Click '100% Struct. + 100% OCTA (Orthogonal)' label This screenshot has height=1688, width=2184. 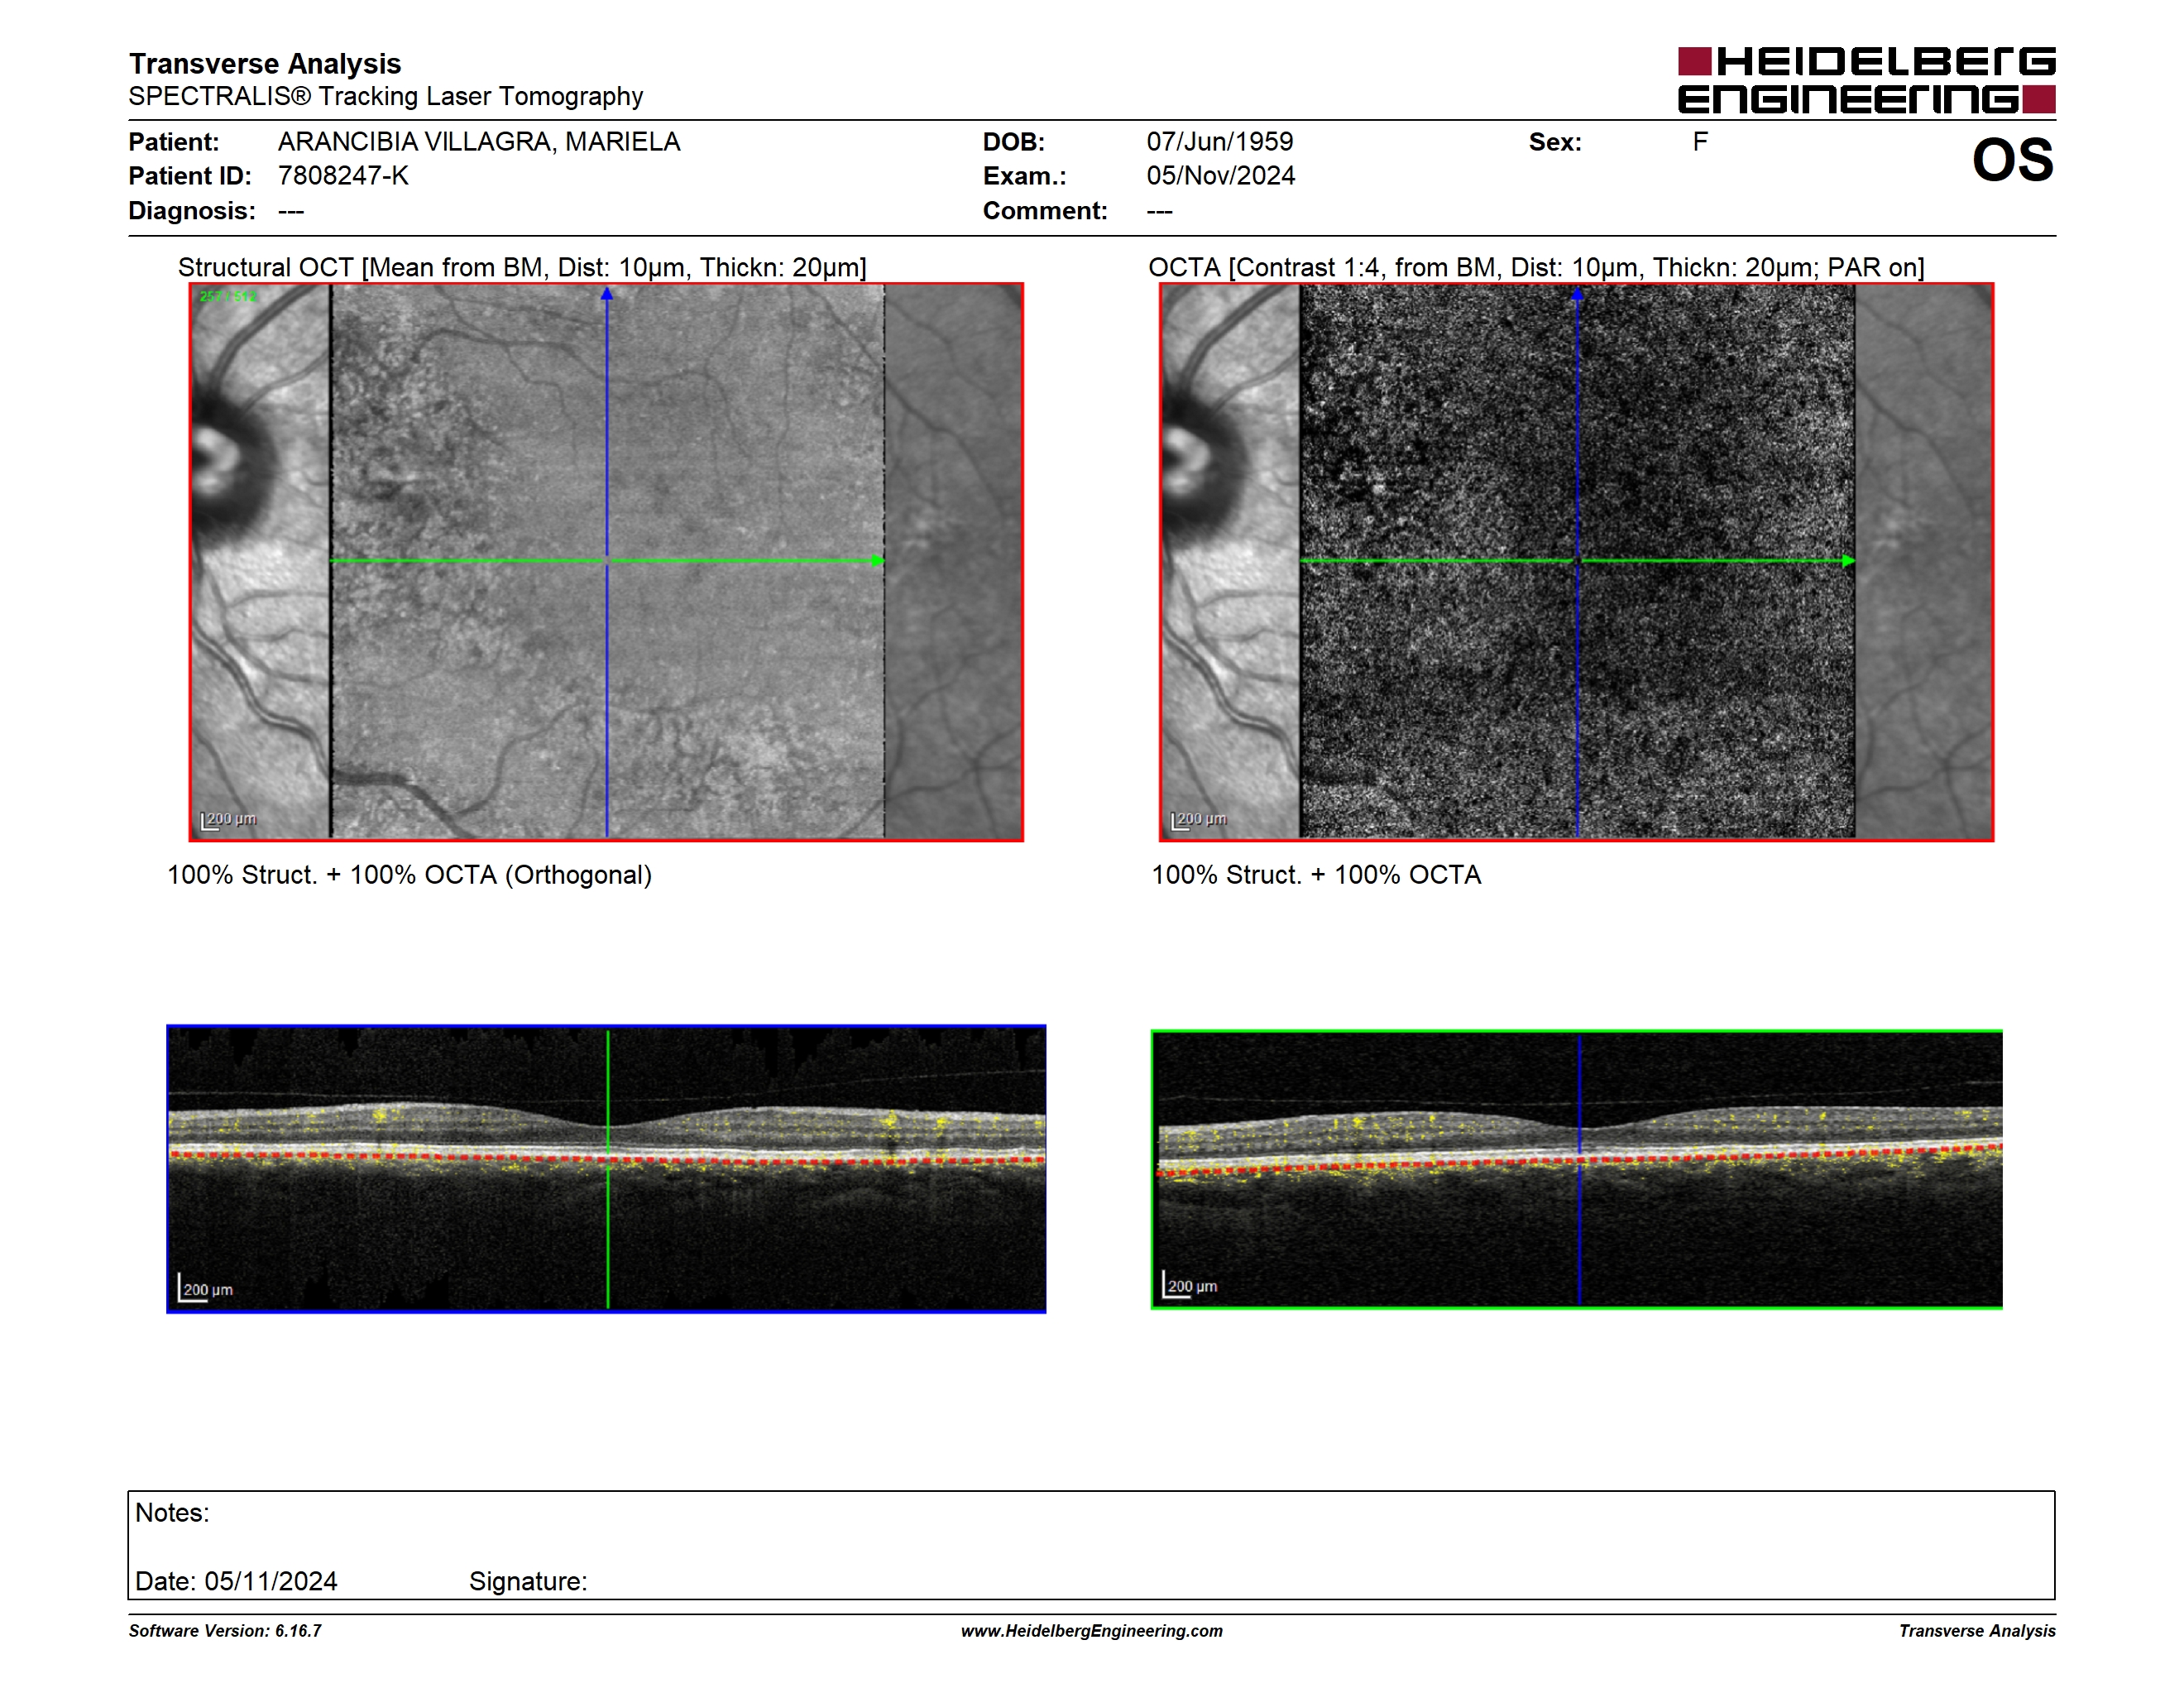(409, 875)
